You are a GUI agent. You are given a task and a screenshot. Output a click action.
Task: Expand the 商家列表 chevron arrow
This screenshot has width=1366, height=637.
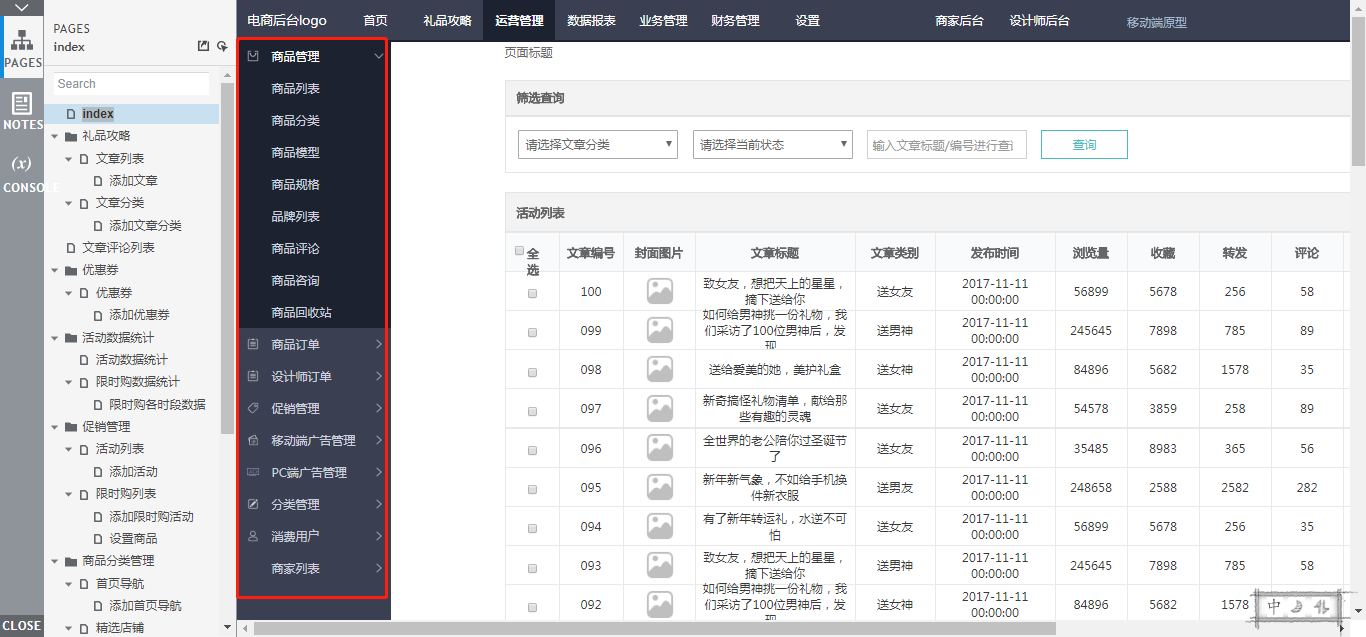pos(379,568)
